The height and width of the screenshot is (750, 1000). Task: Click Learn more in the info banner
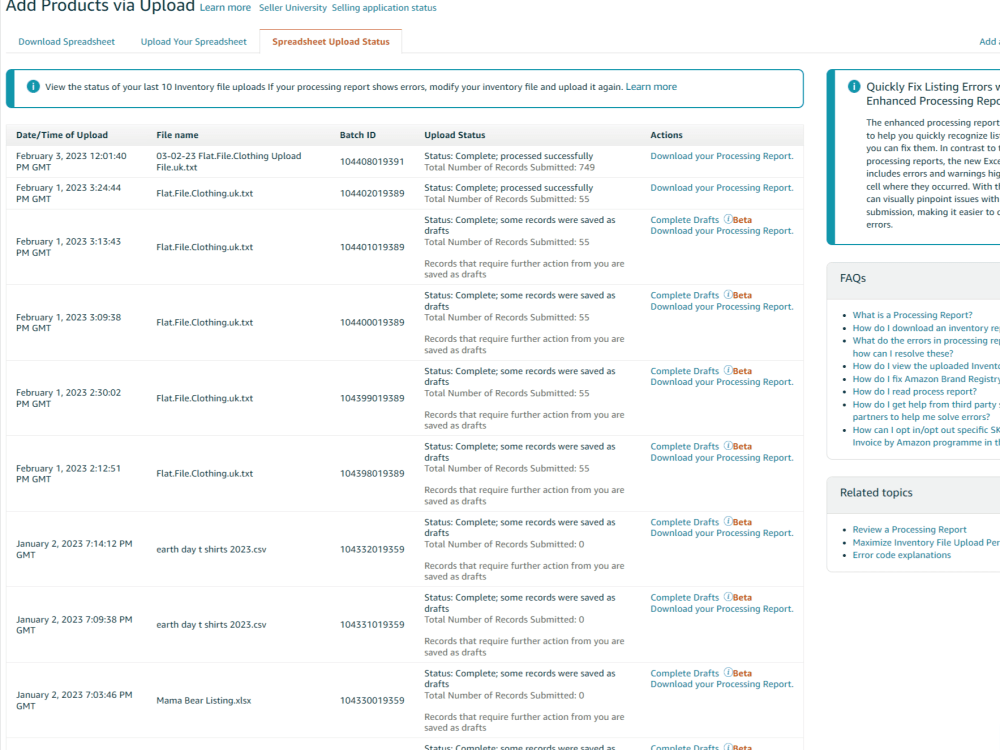pos(651,87)
